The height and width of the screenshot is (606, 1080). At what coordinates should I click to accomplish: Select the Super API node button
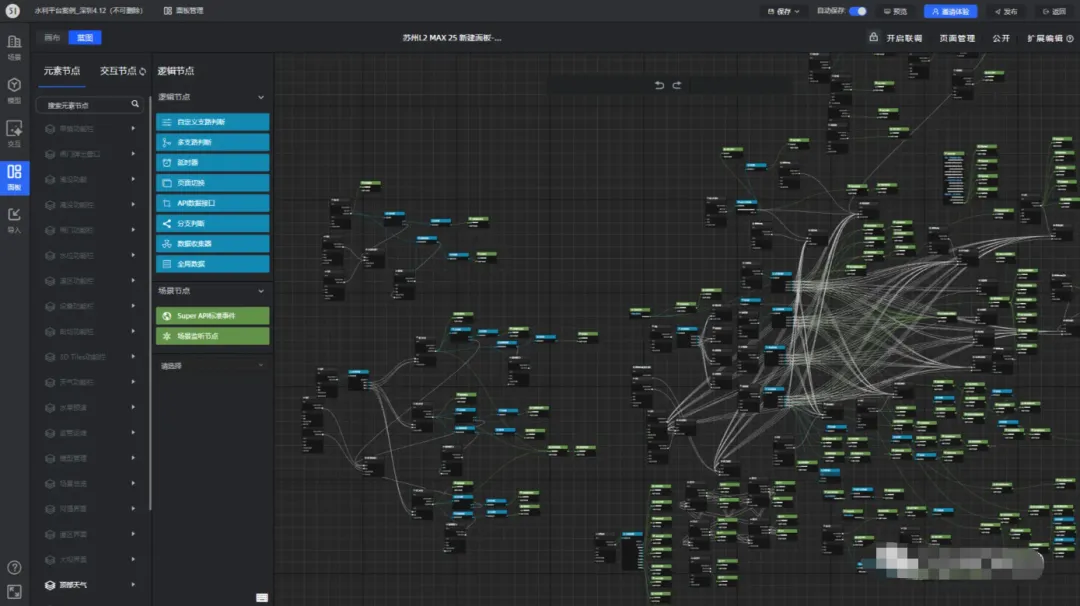[212, 316]
